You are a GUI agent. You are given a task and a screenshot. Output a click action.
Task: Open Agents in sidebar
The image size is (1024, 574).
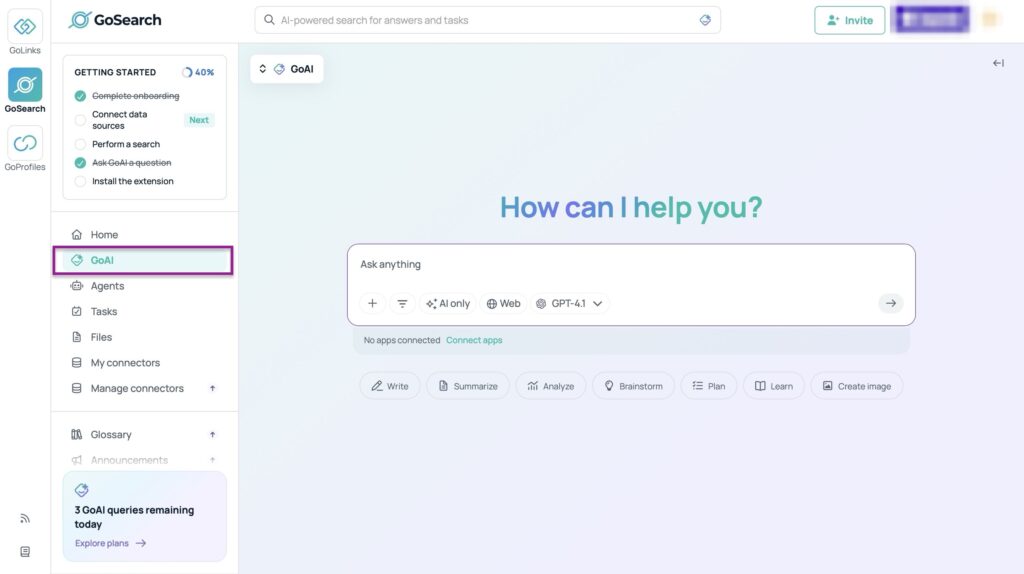coord(144,286)
